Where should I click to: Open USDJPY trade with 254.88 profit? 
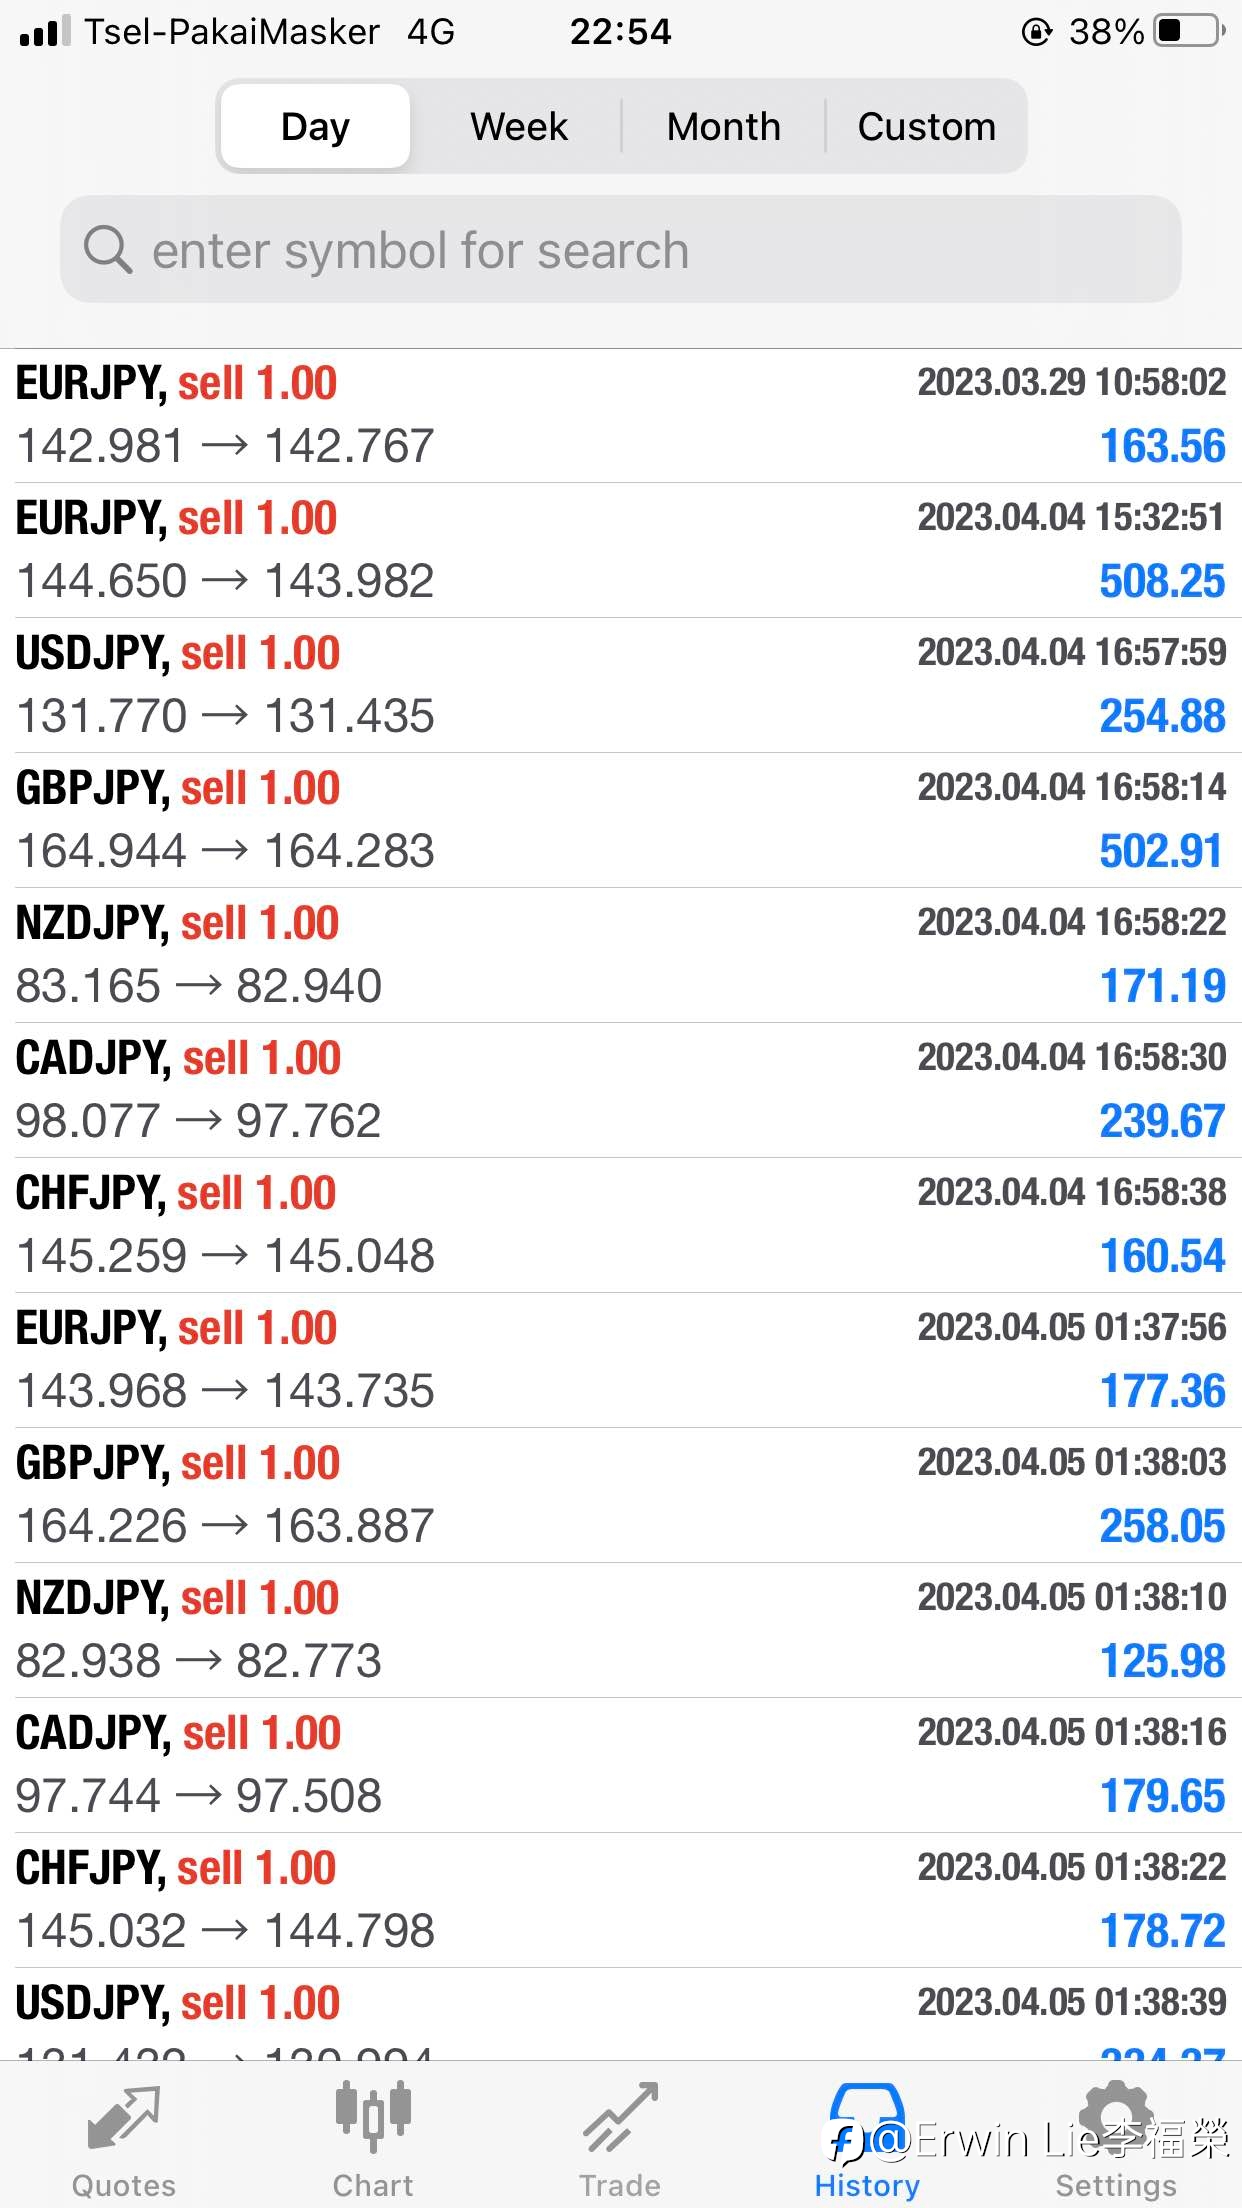621,685
